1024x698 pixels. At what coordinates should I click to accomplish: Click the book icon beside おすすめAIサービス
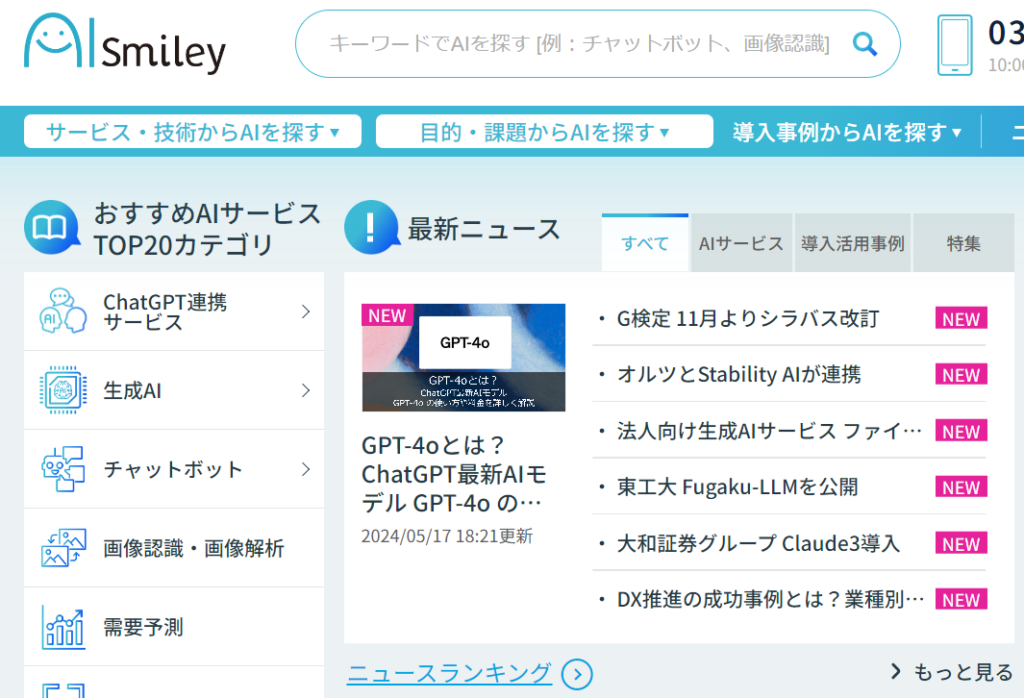pyautogui.click(x=51, y=228)
